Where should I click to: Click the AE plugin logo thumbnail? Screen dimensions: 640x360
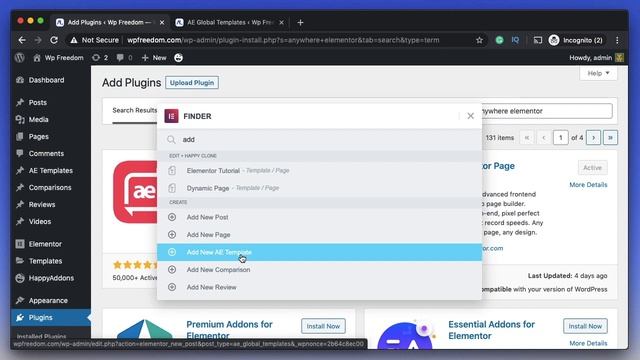[135, 192]
